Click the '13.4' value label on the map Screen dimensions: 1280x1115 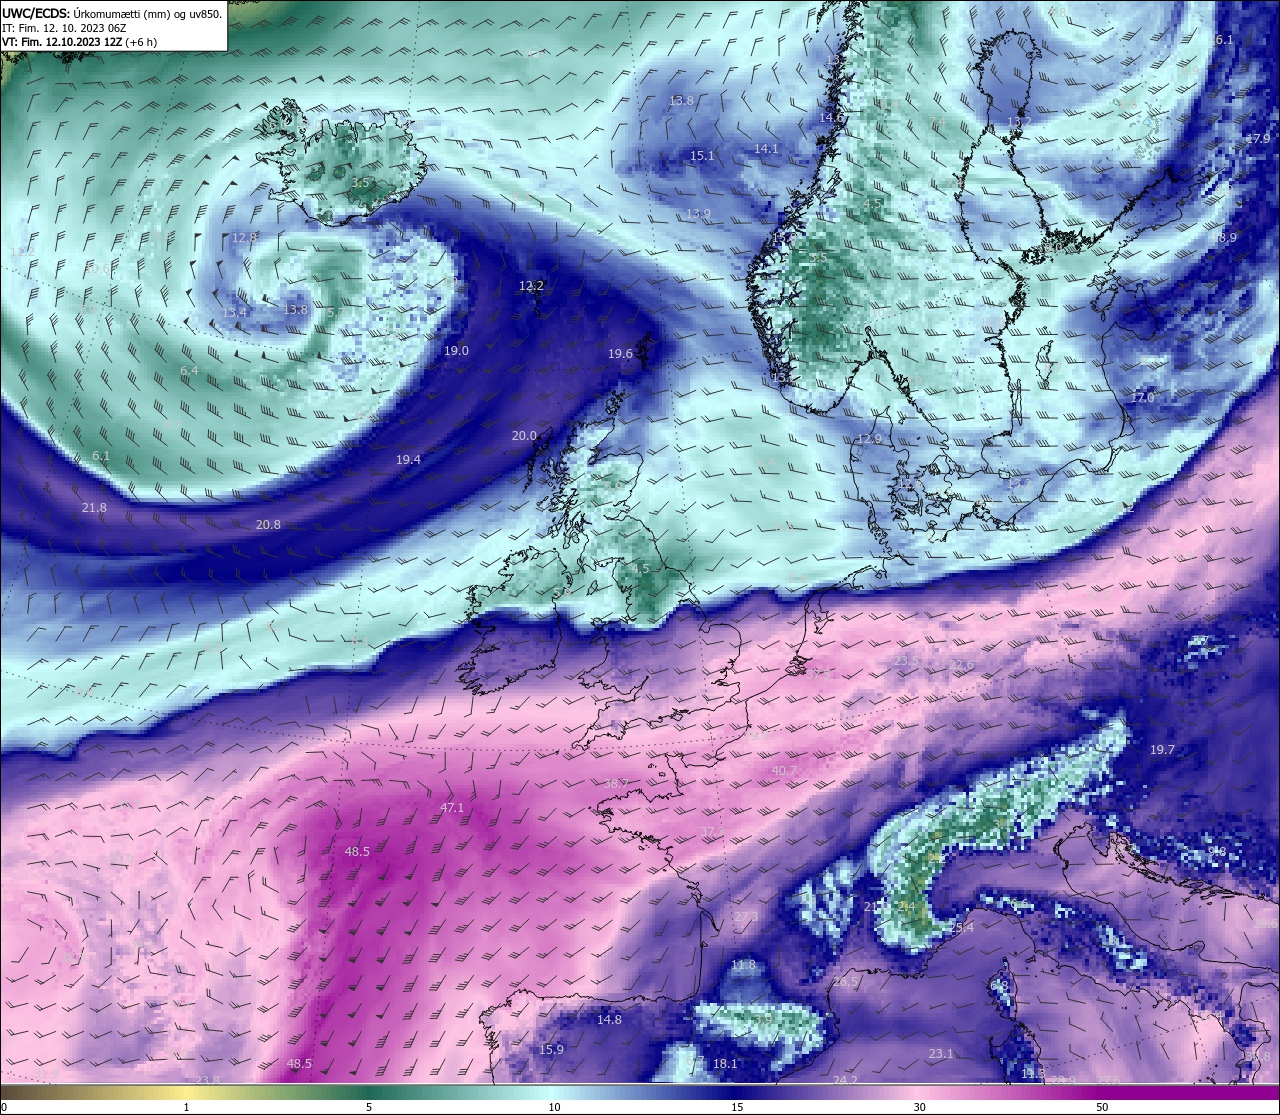pyautogui.click(x=234, y=313)
